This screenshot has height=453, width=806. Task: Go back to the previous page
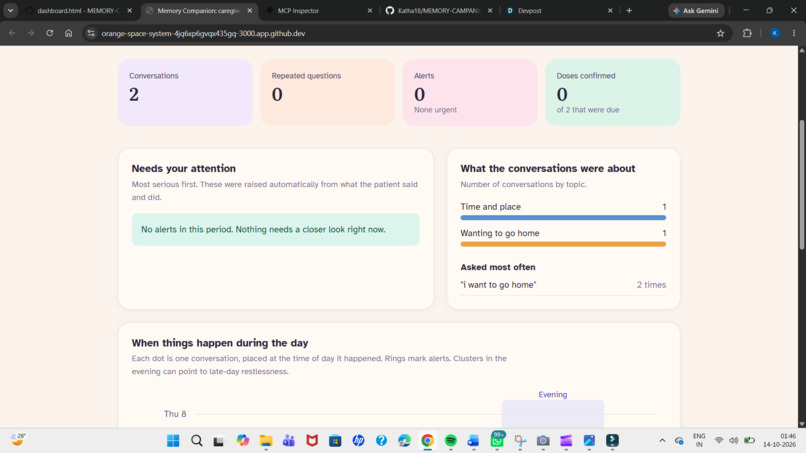pyautogui.click(x=12, y=33)
